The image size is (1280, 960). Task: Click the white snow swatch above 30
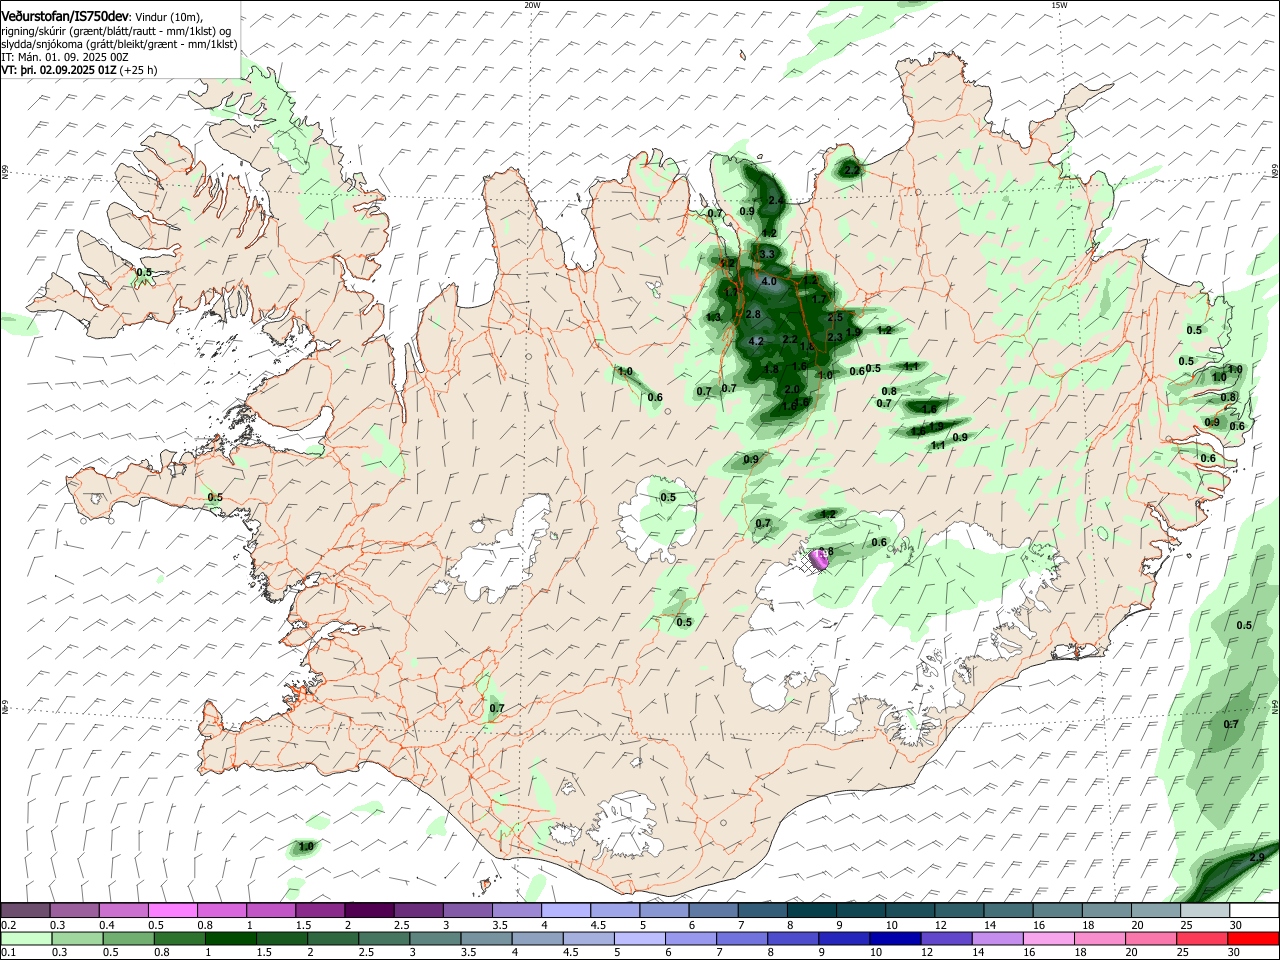1253,910
